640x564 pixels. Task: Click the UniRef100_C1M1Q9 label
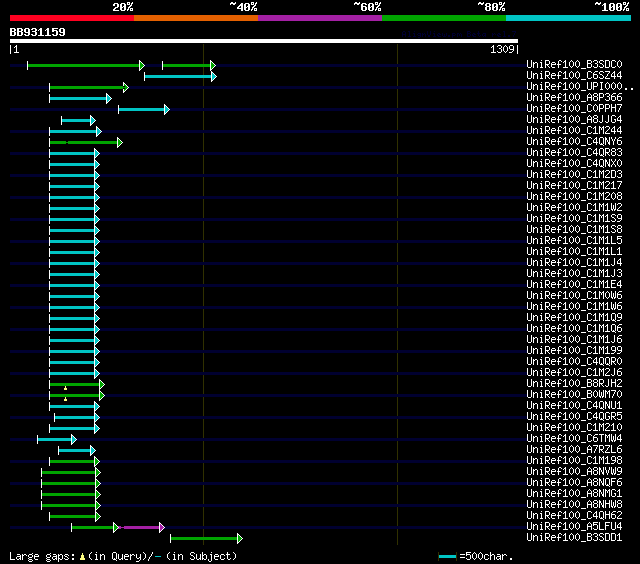click(574, 318)
